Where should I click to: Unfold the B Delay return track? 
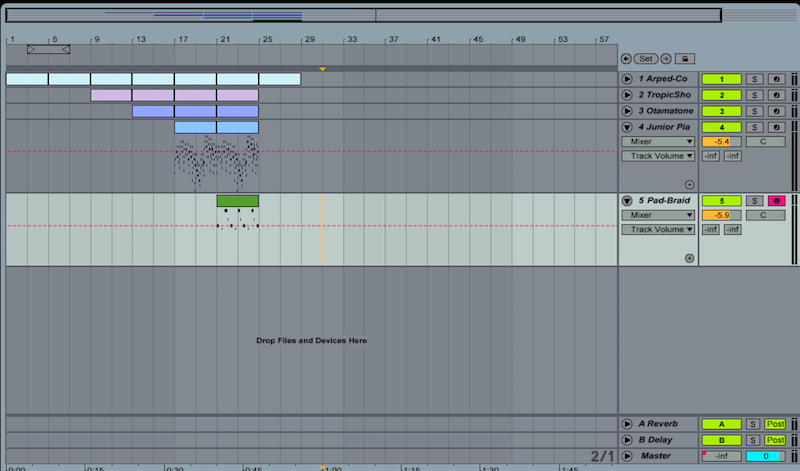click(627, 440)
